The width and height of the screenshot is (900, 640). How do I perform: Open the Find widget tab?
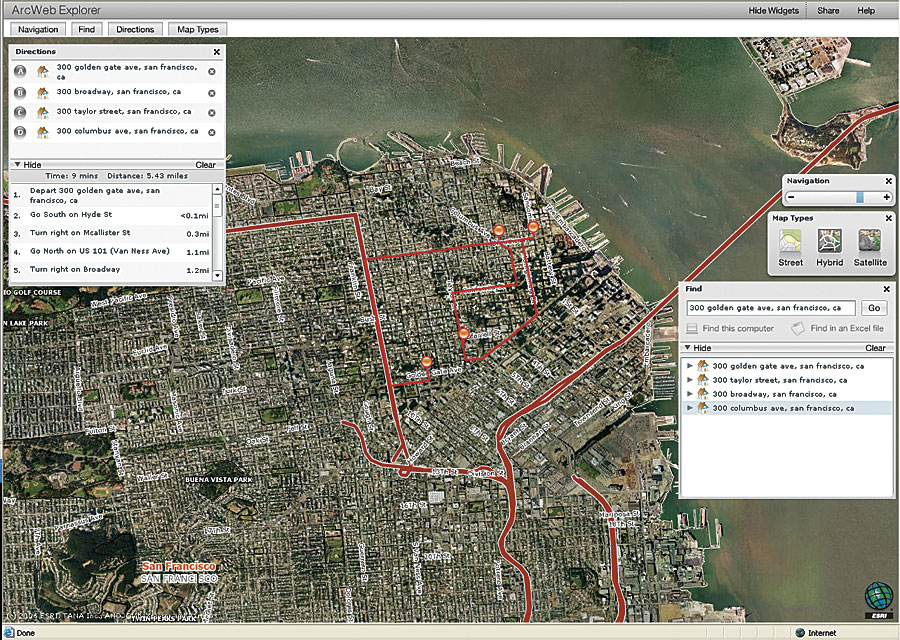pyautogui.click(x=87, y=29)
